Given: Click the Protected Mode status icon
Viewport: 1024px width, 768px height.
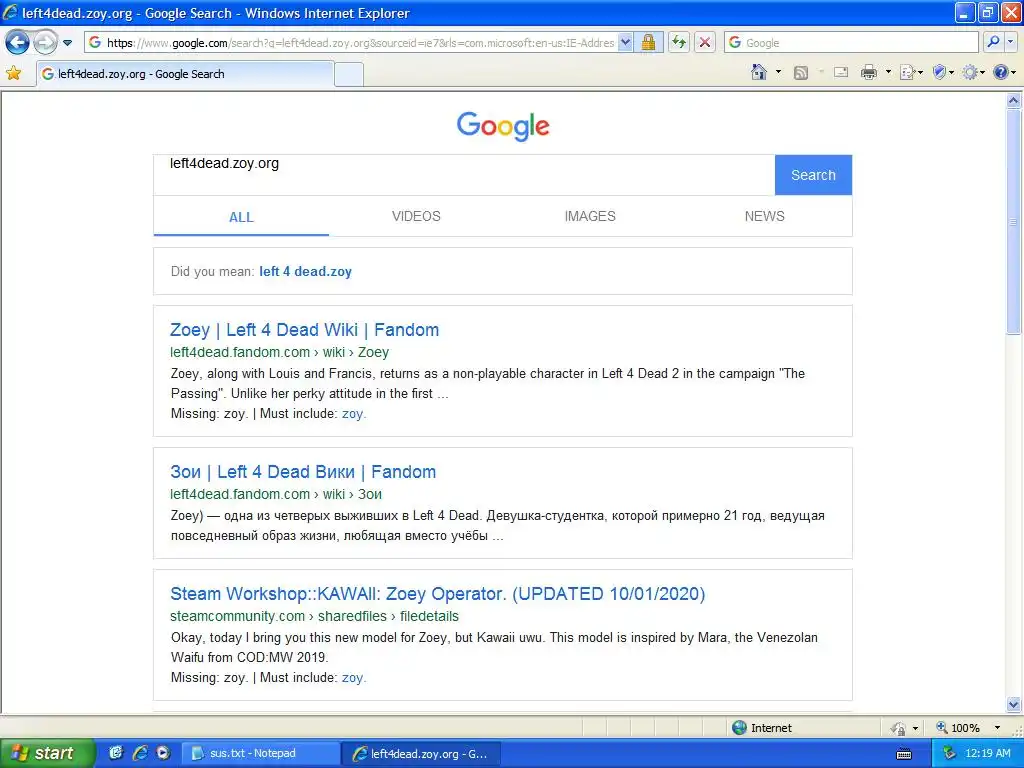Looking at the screenshot, I should (x=899, y=728).
